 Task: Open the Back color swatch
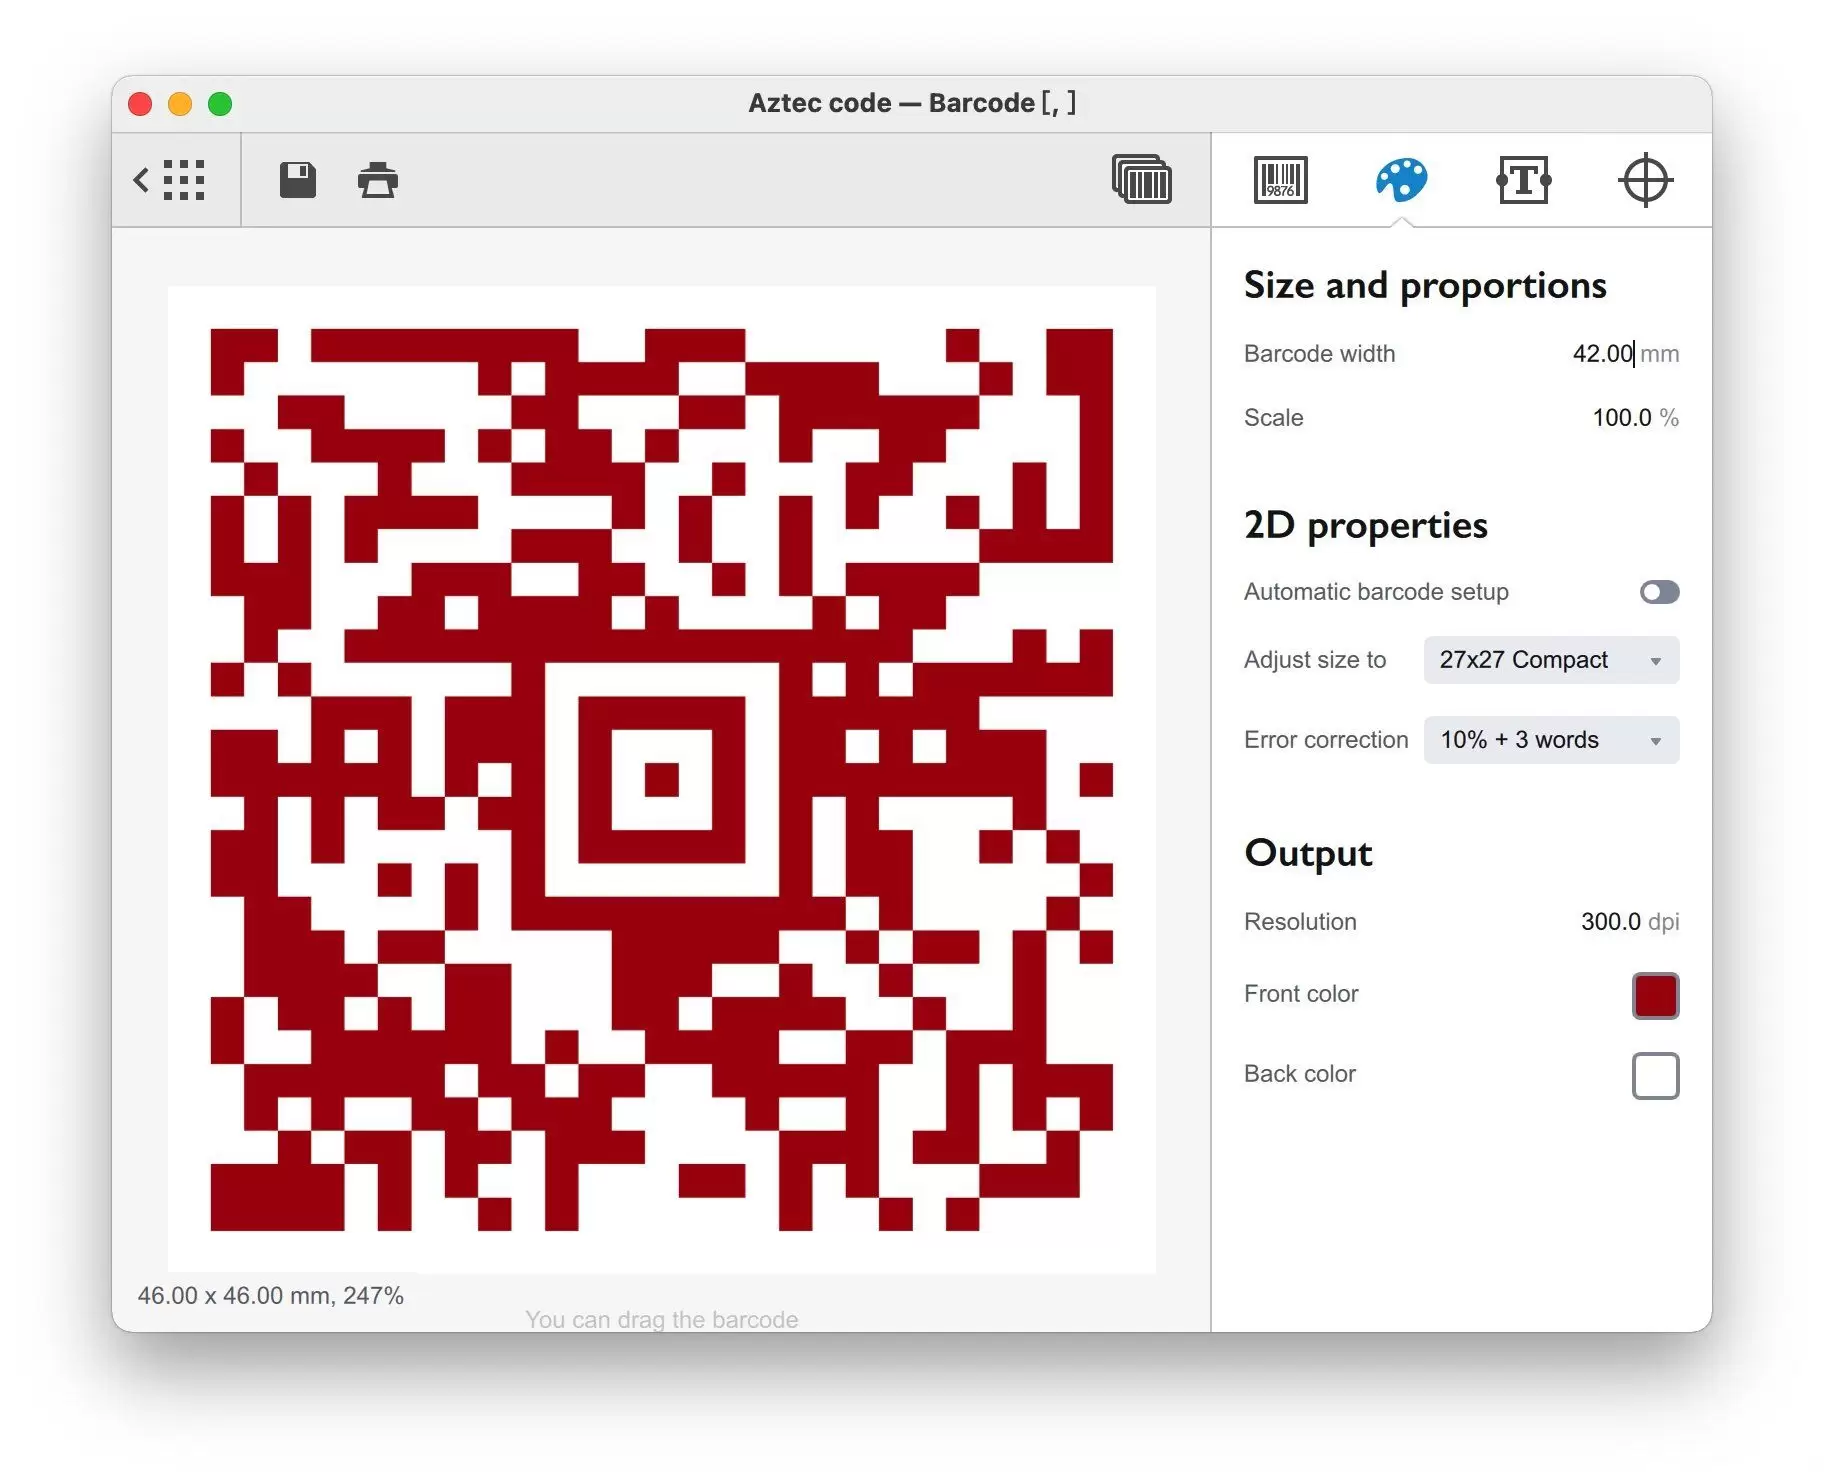coord(1655,1076)
